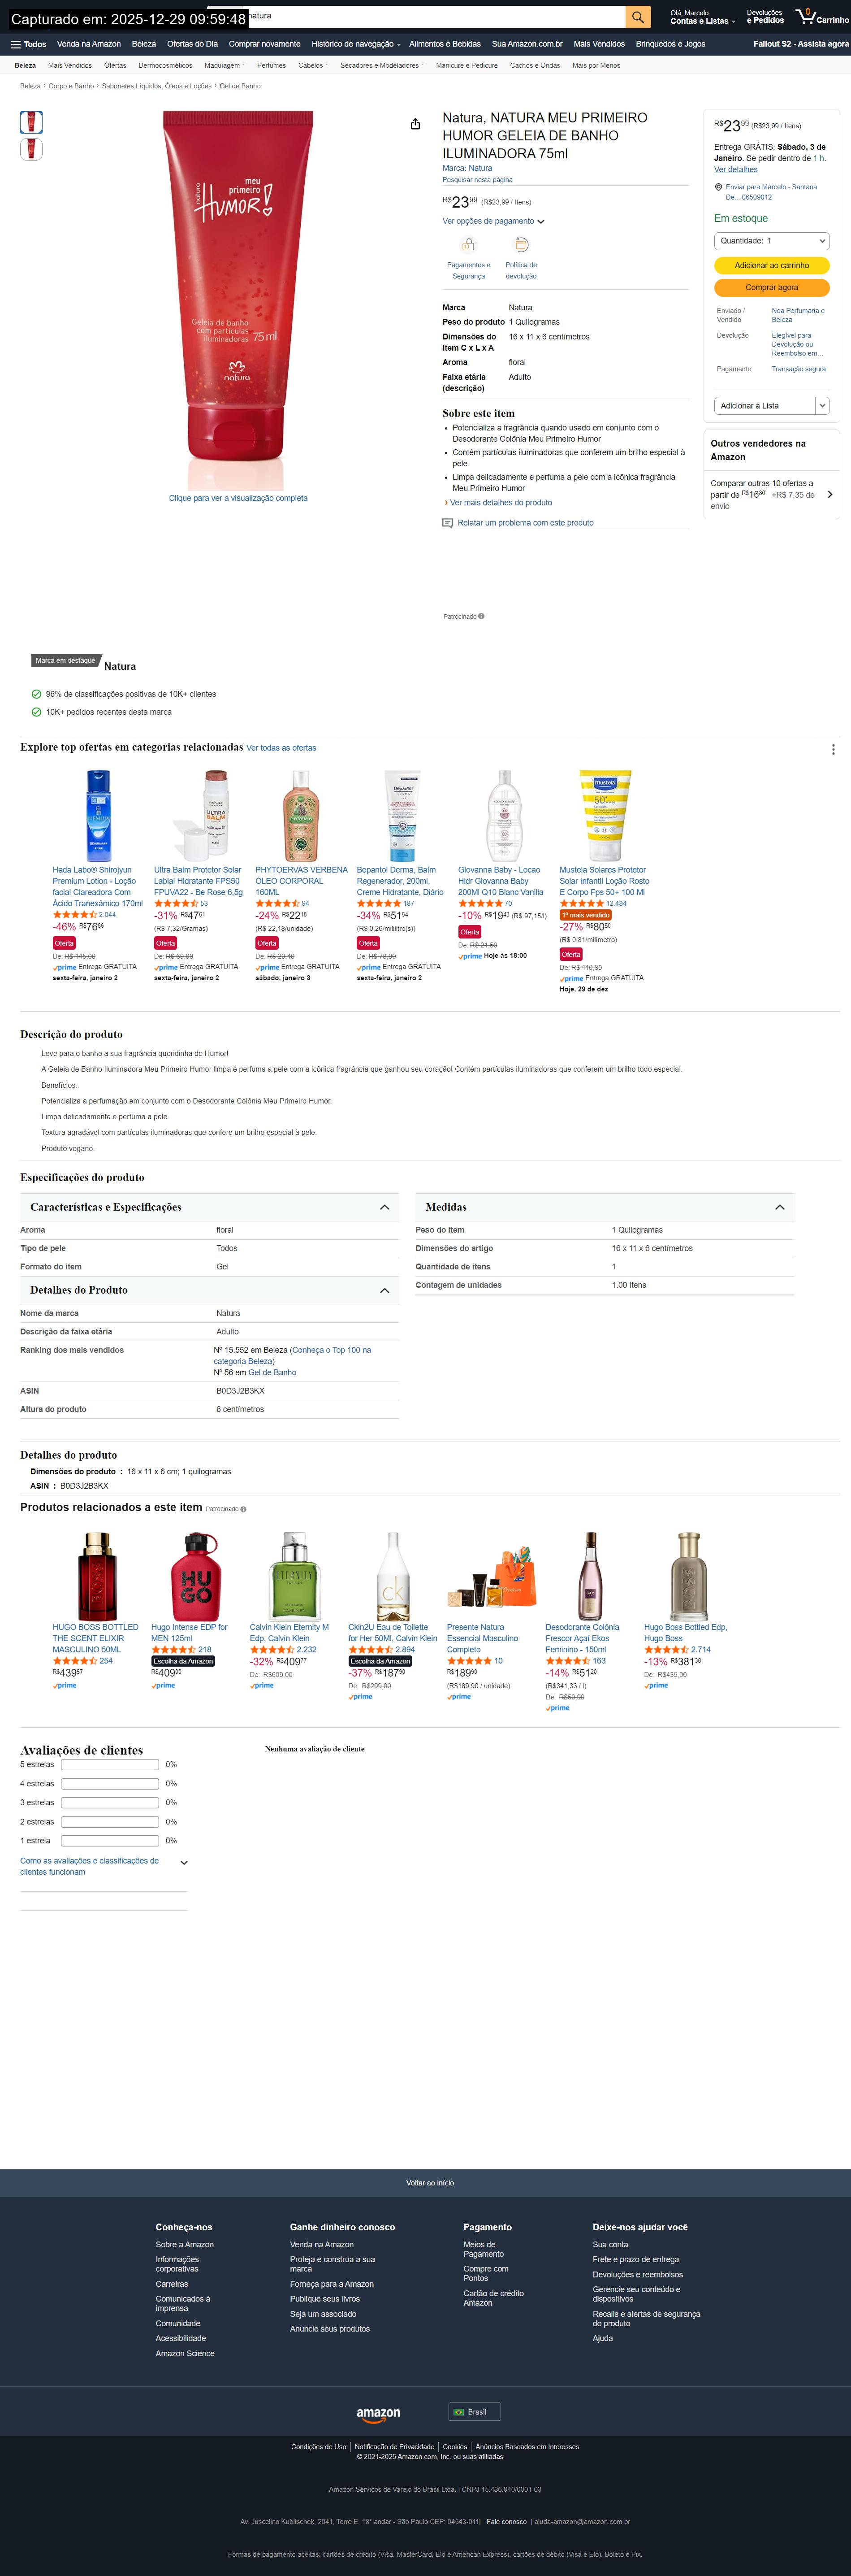
Task: Open three-dot menu in top ofertas section
Action: click(x=833, y=749)
